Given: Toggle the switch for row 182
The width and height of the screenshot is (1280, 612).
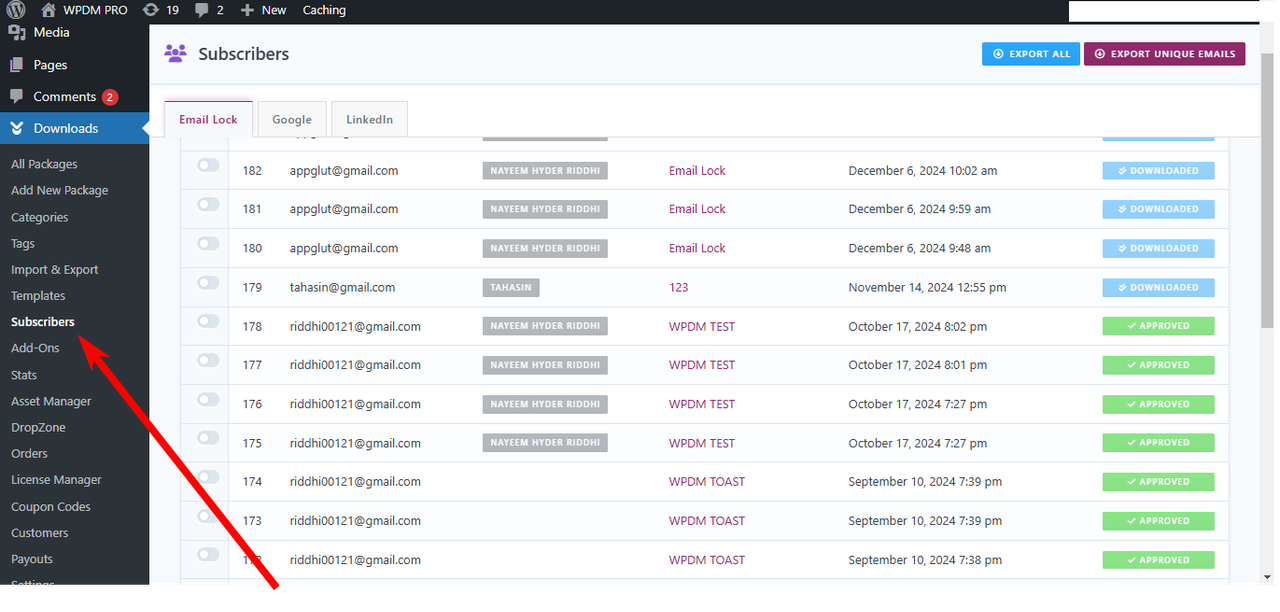Looking at the screenshot, I should (x=208, y=166).
